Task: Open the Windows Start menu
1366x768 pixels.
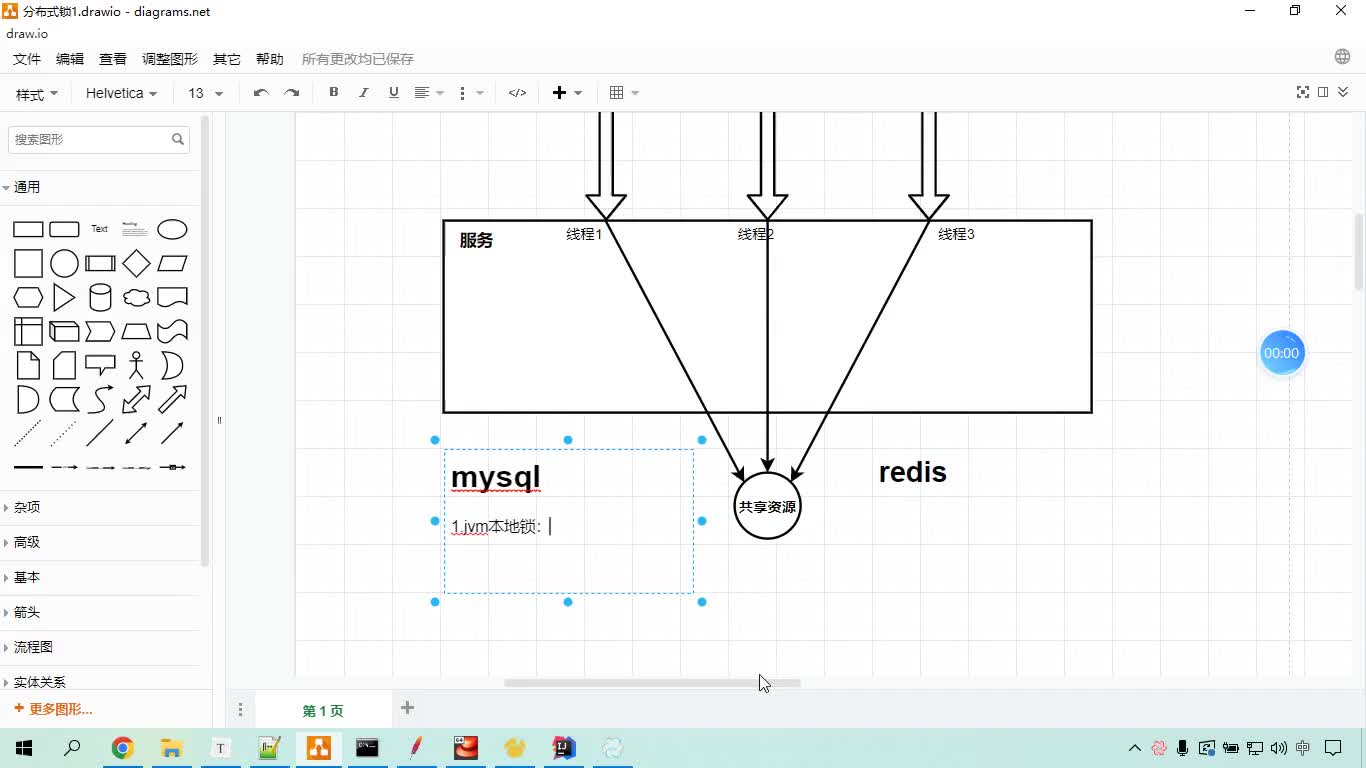Action: point(24,748)
